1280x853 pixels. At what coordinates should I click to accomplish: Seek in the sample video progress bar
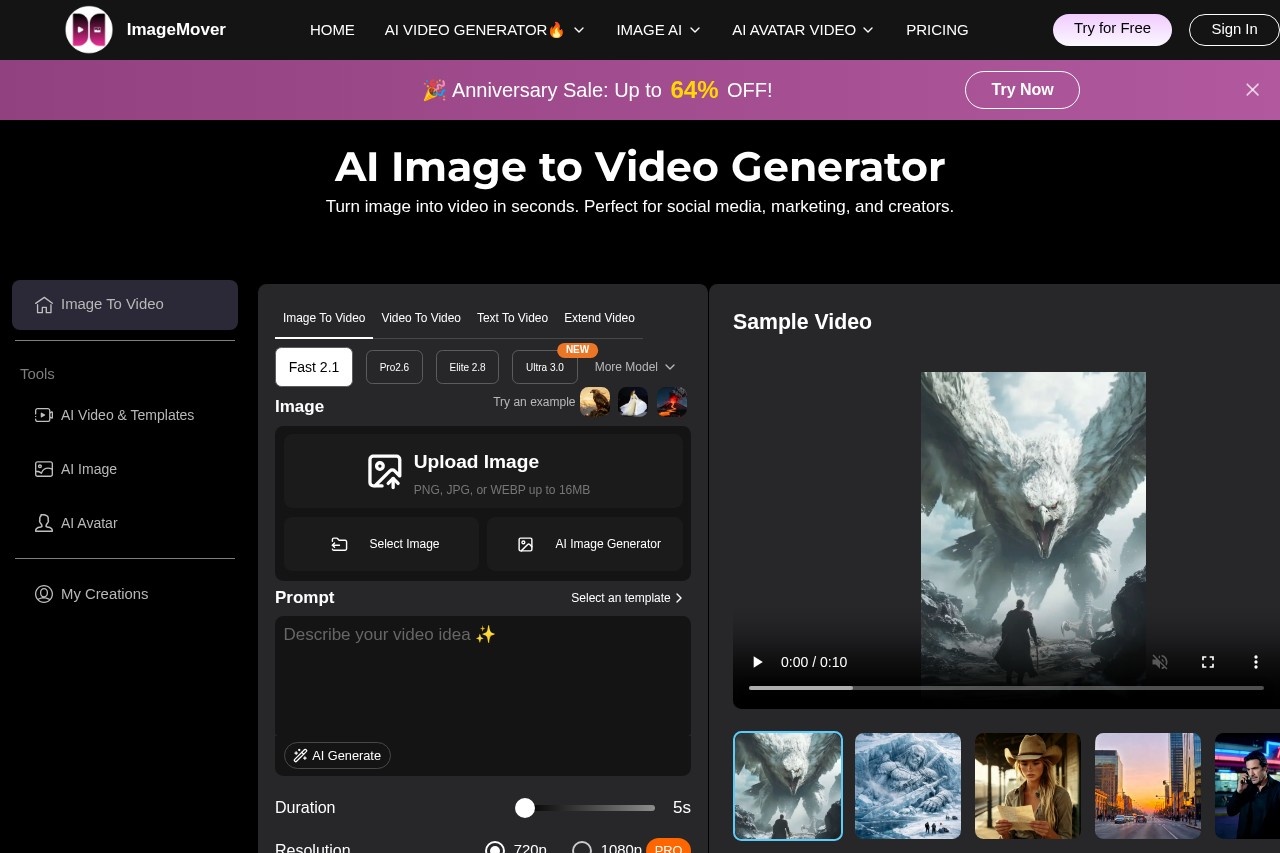click(1006, 688)
